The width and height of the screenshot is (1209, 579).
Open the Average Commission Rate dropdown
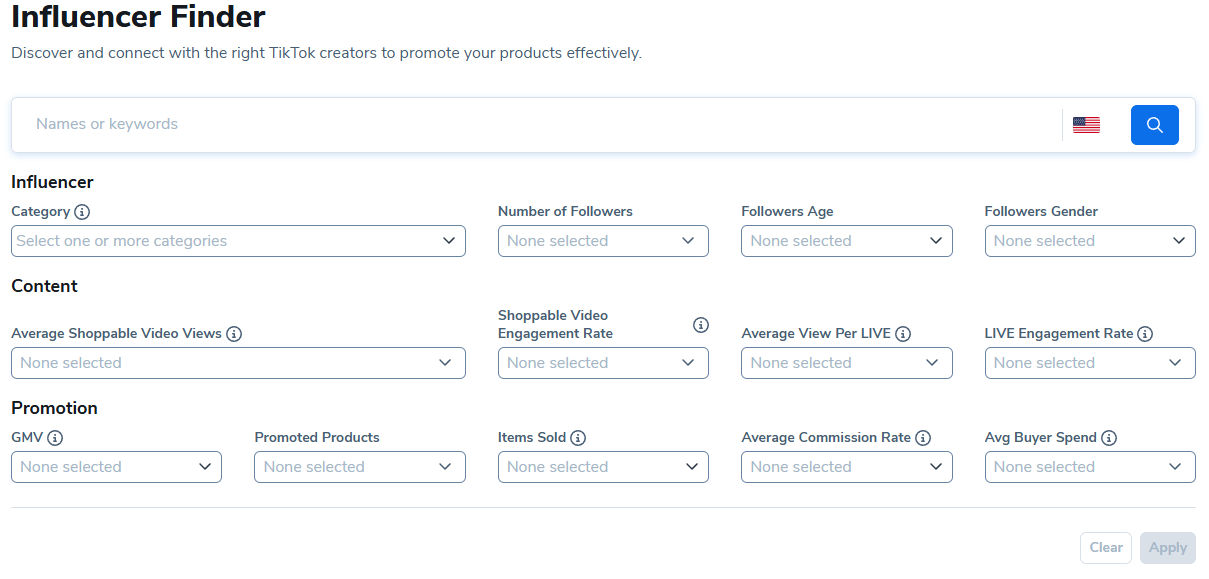pyautogui.click(x=846, y=467)
